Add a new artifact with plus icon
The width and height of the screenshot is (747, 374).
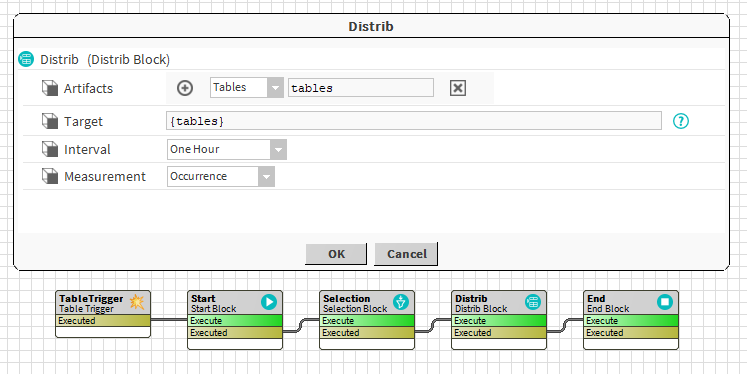tap(185, 88)
